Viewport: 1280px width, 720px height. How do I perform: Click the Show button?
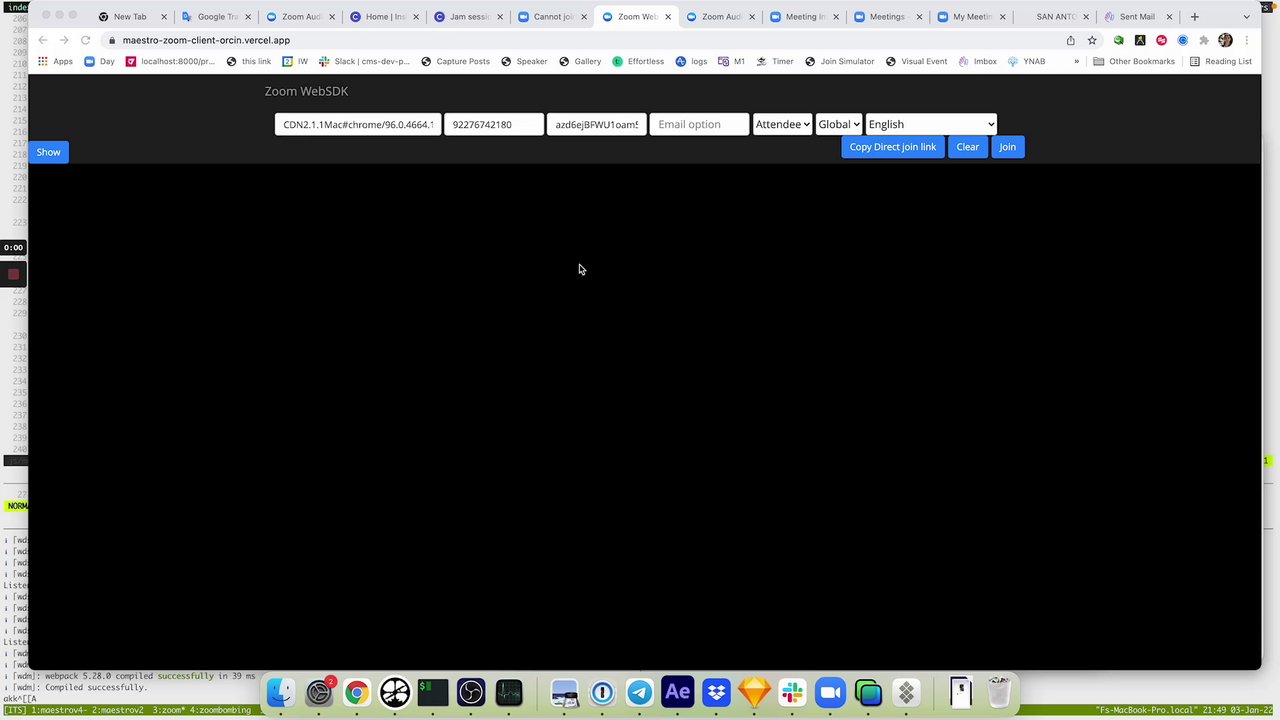click(x=48, y=152)
